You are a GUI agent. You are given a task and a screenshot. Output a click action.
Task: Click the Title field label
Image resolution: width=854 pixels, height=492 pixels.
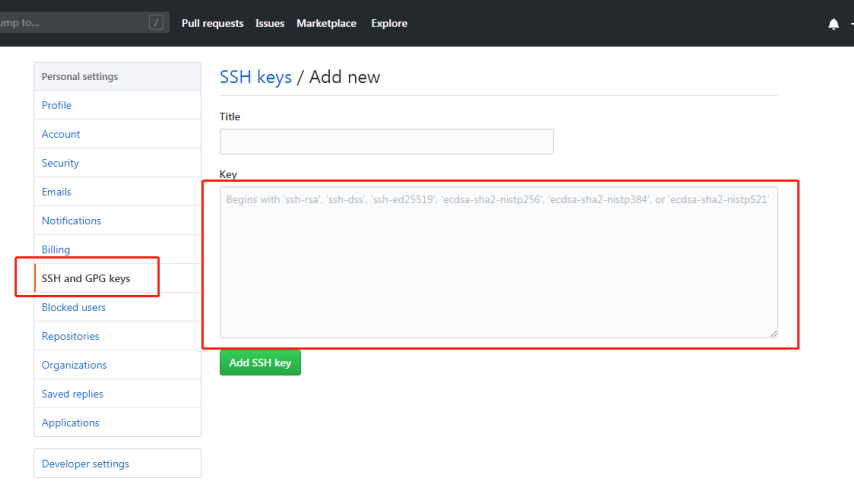click(230, 117)
